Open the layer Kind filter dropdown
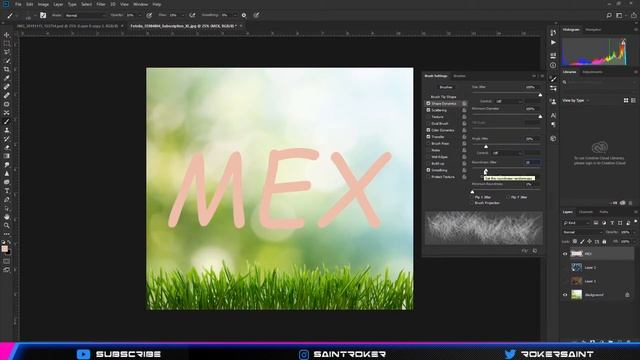Screen dimensions: 640x360 click(576, 223)
